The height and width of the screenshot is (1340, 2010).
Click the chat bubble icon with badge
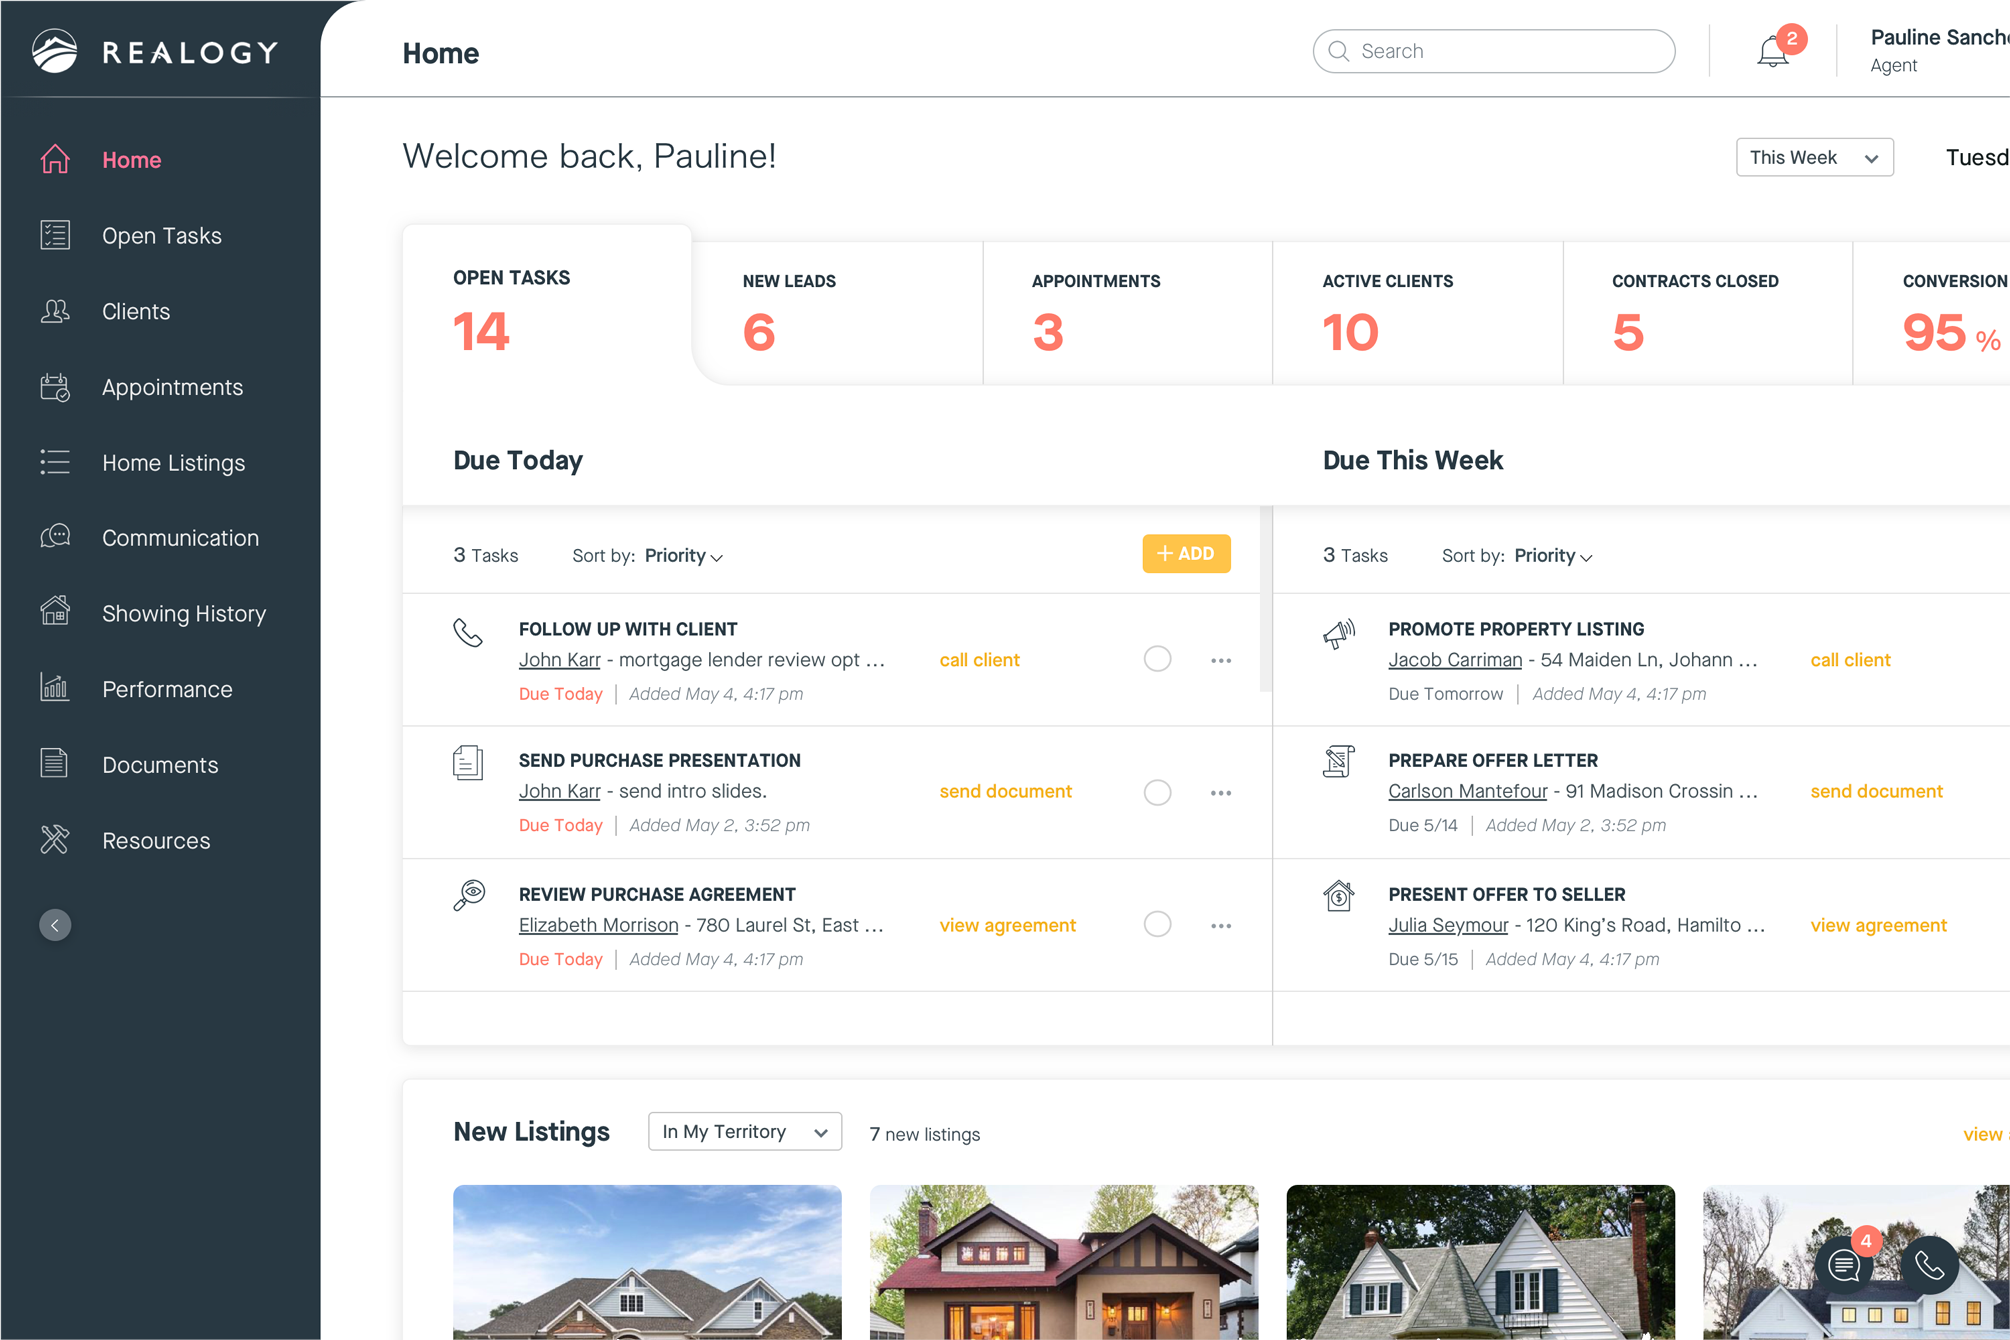[1844, 1265]
